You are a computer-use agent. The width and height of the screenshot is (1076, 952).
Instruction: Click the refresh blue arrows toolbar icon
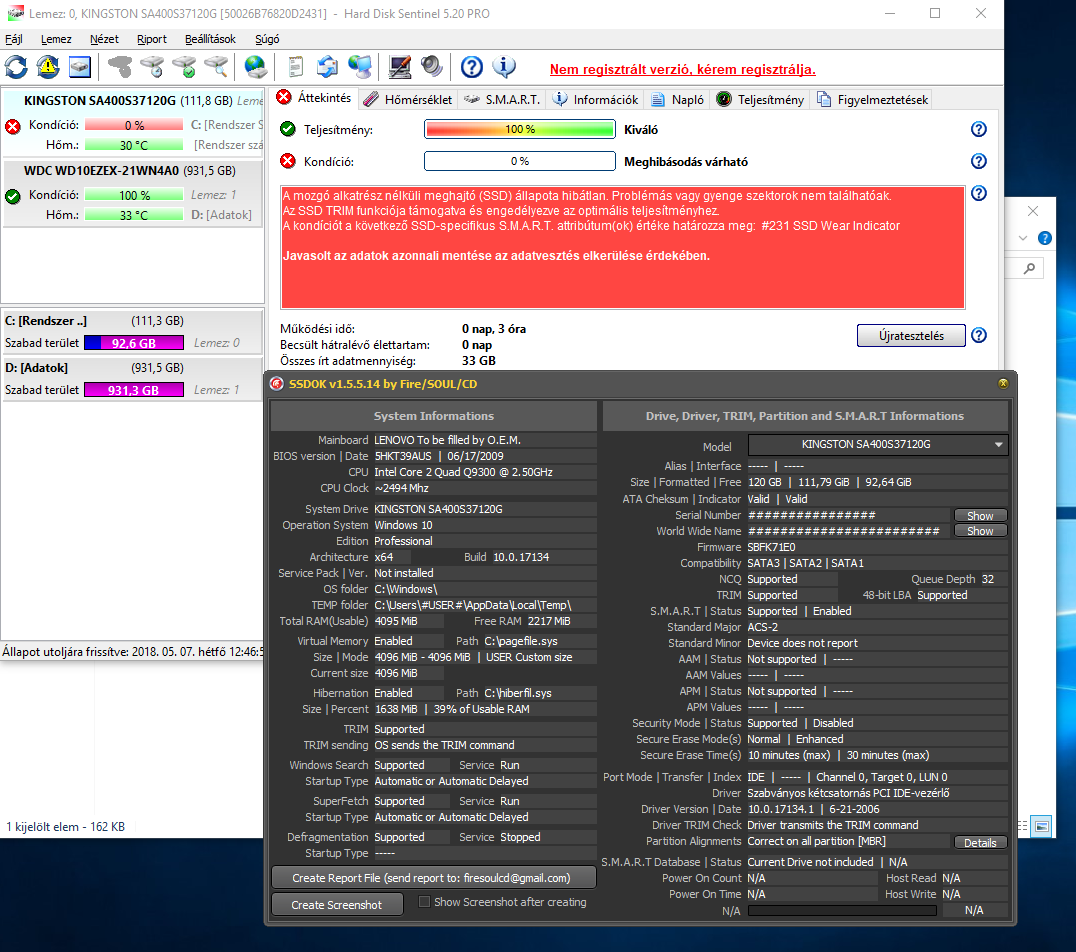coord(16,67)
